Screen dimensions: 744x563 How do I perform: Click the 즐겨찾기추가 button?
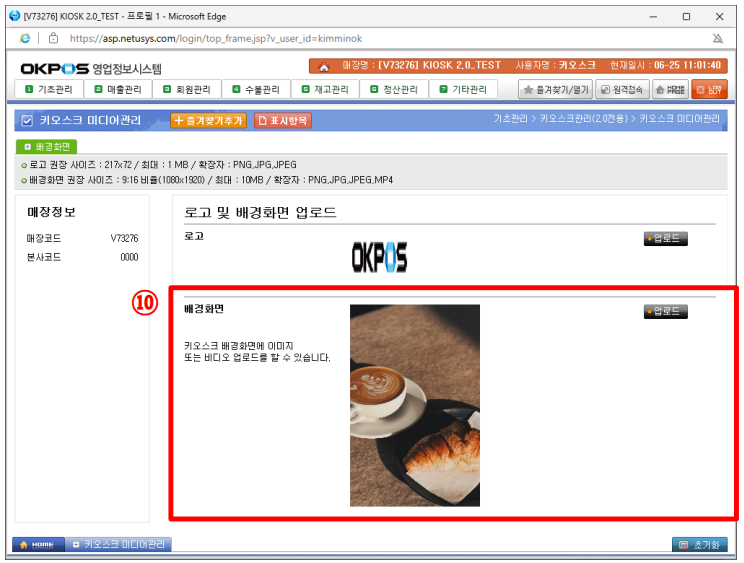(208, 120)
